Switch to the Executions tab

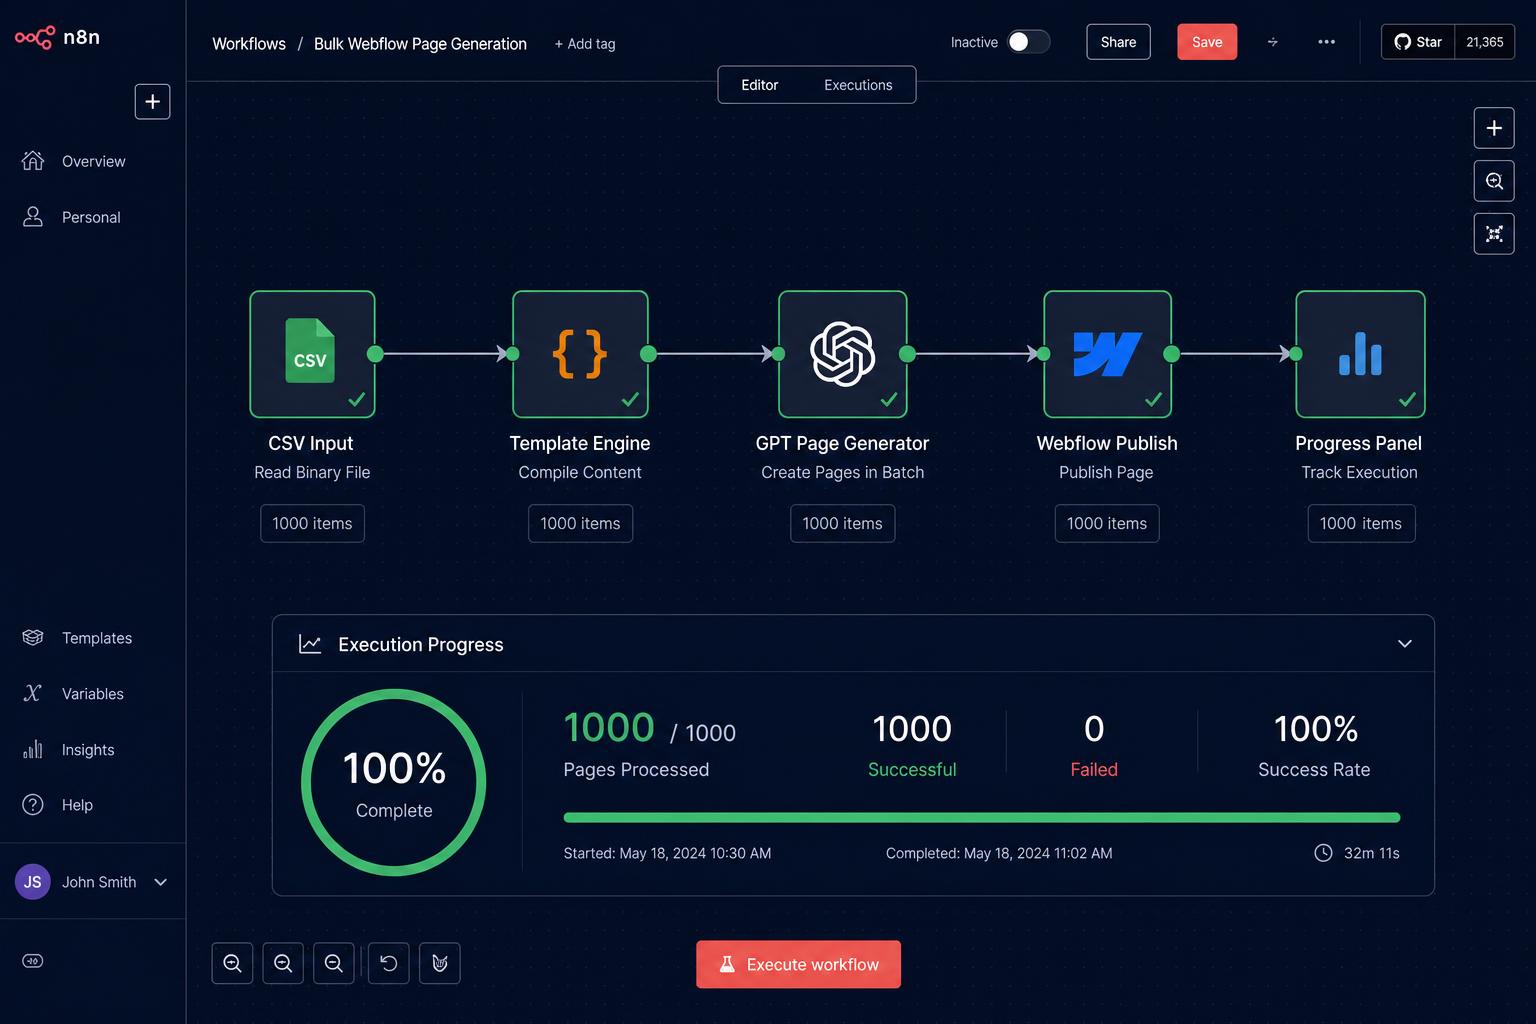[858, 85]
